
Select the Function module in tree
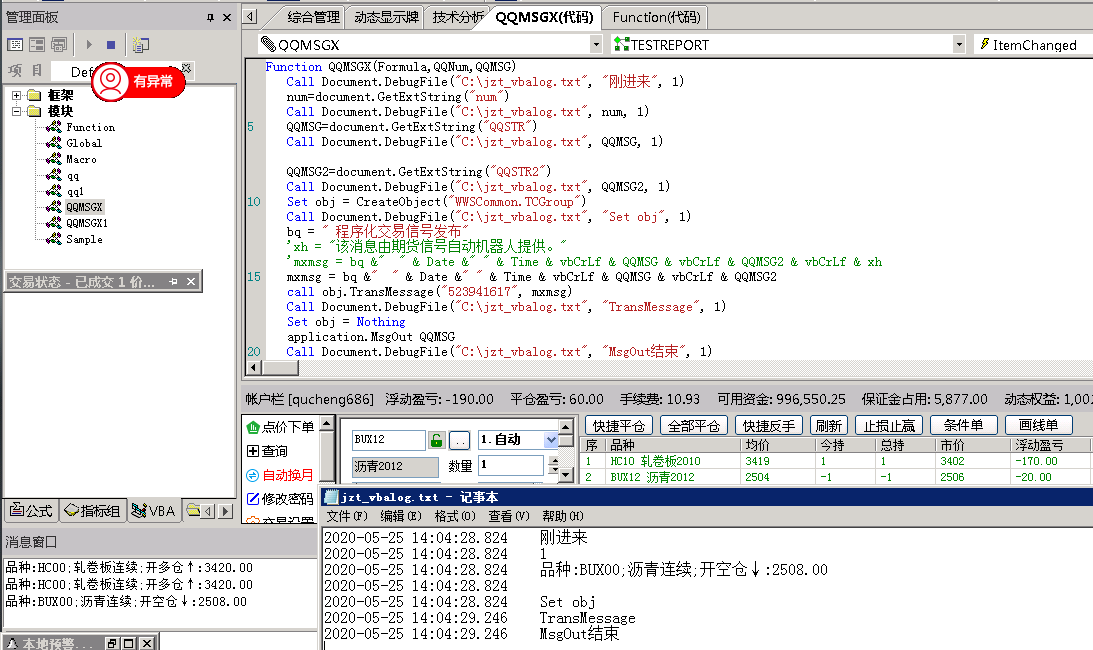pyautogui.click(x=90, y=127)
